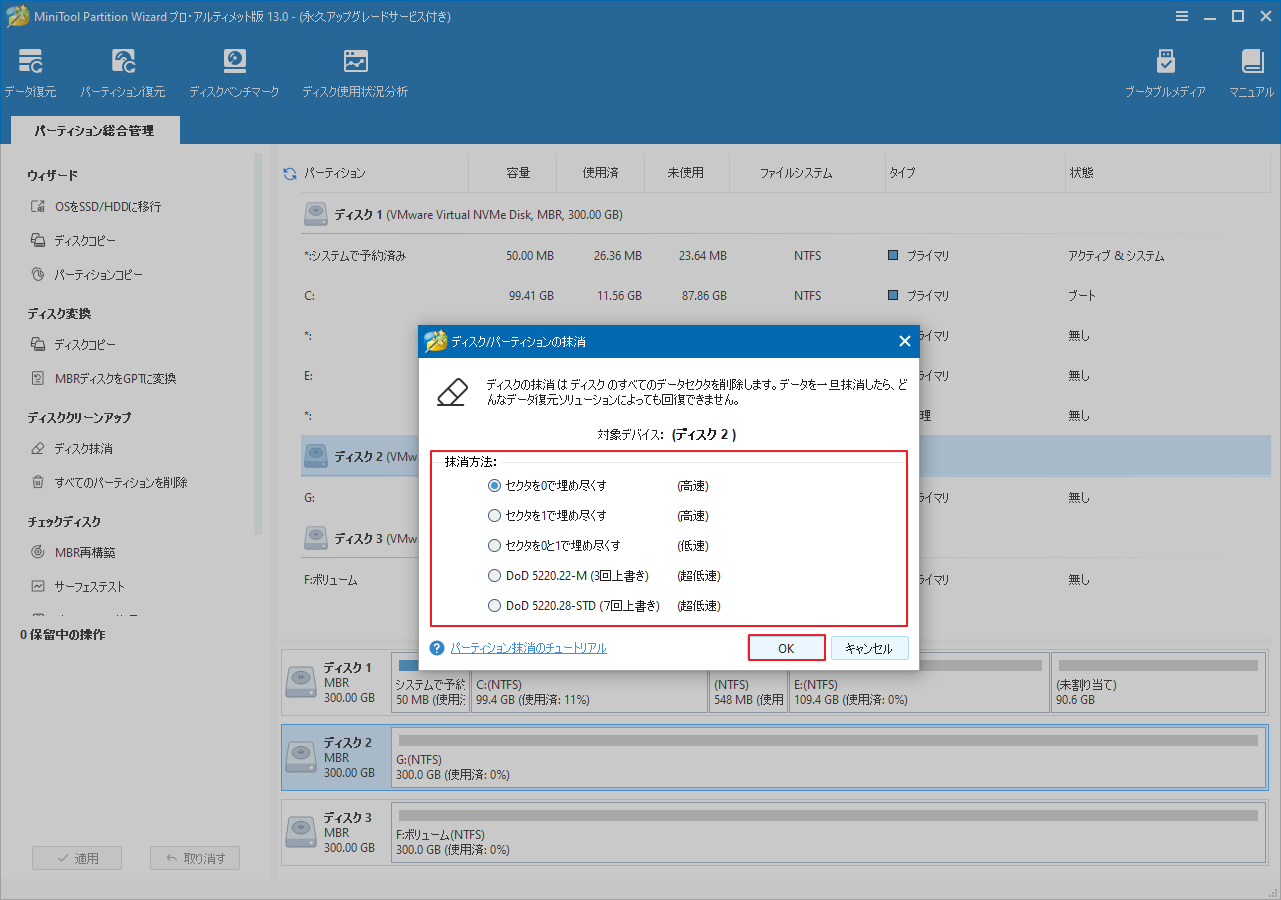Launch ディスクベンチマーク (Disk Benchmark)
Screen dimensions: 1281x900
234,71
